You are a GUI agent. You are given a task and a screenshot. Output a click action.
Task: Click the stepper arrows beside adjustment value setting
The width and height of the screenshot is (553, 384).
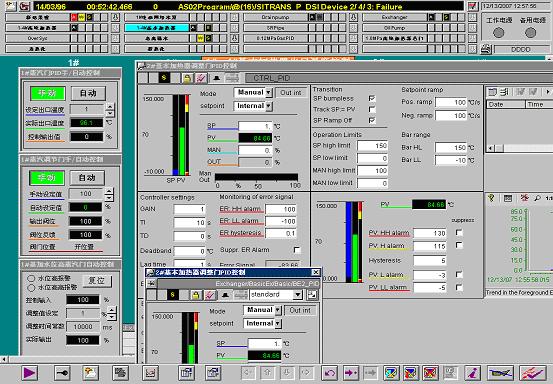111,313
